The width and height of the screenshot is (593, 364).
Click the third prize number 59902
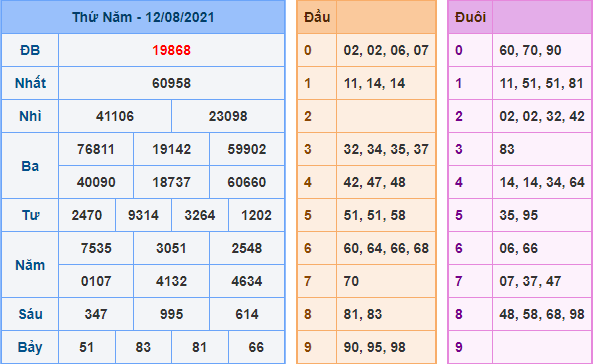pos(247,149)
